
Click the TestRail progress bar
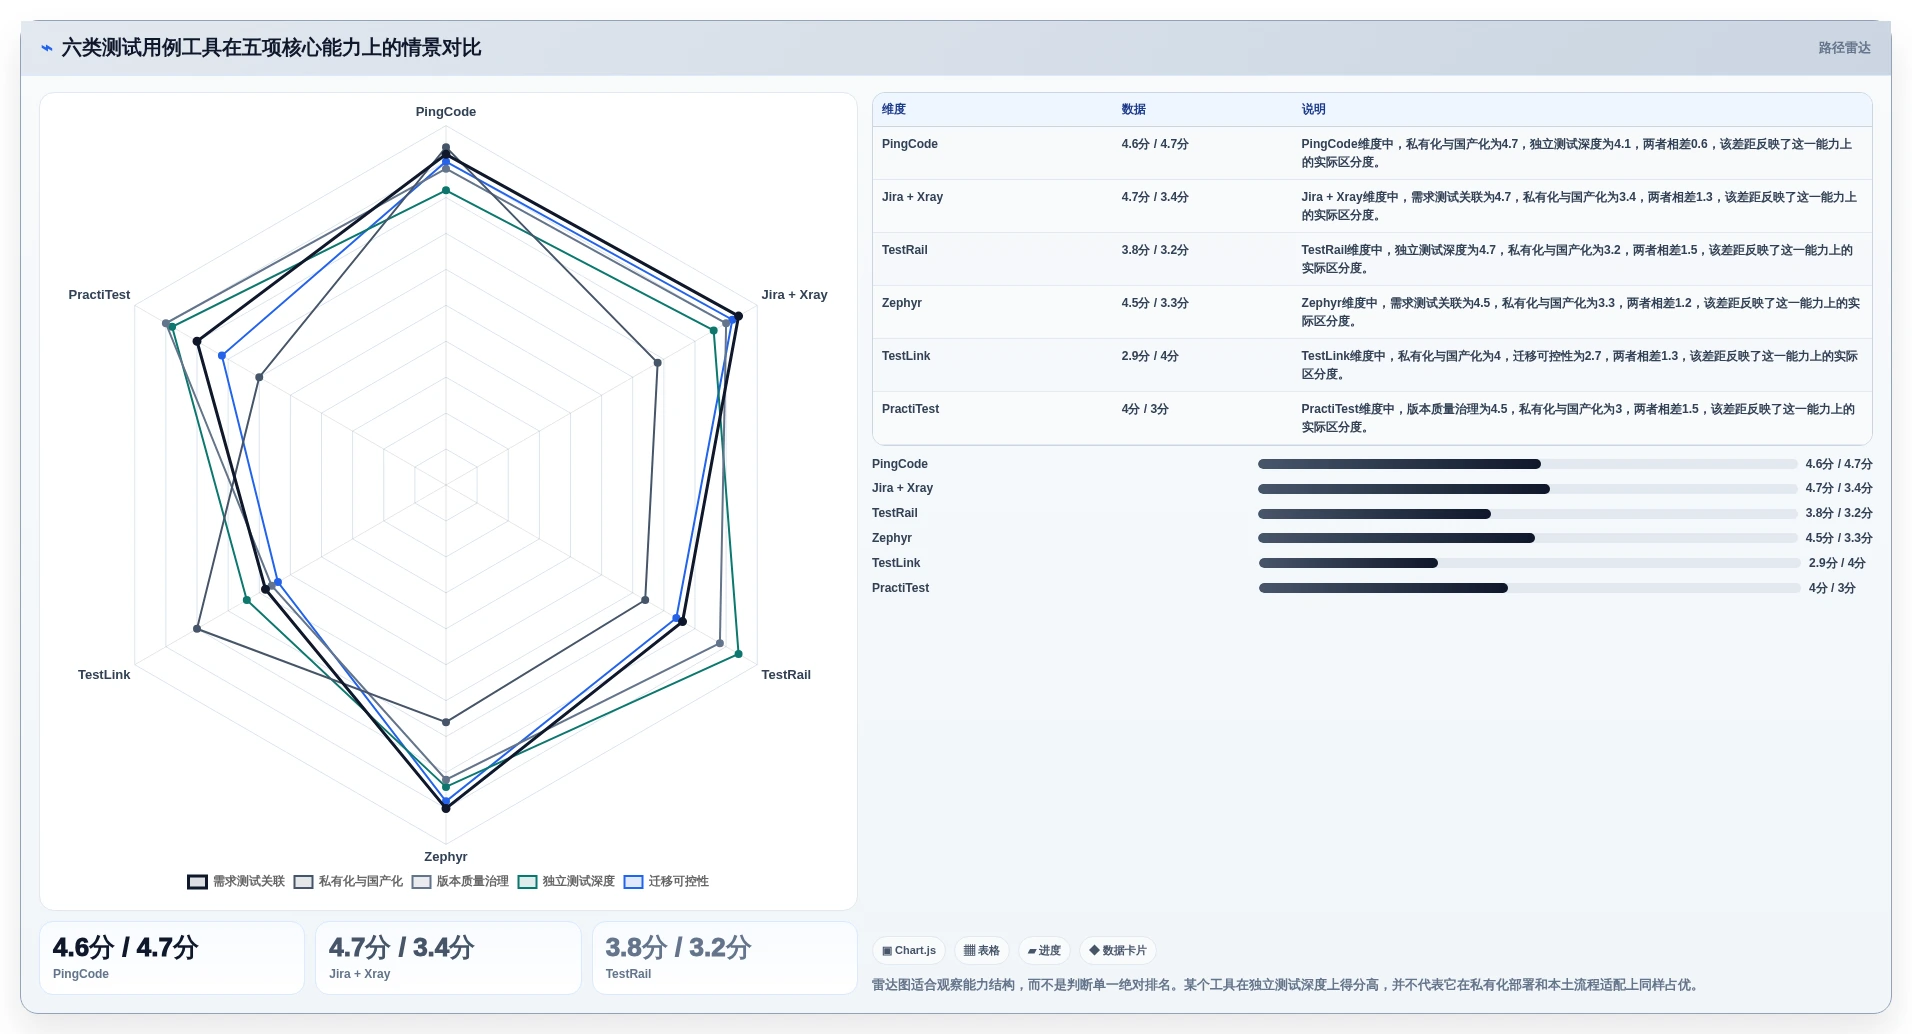tap(1527, 514)
